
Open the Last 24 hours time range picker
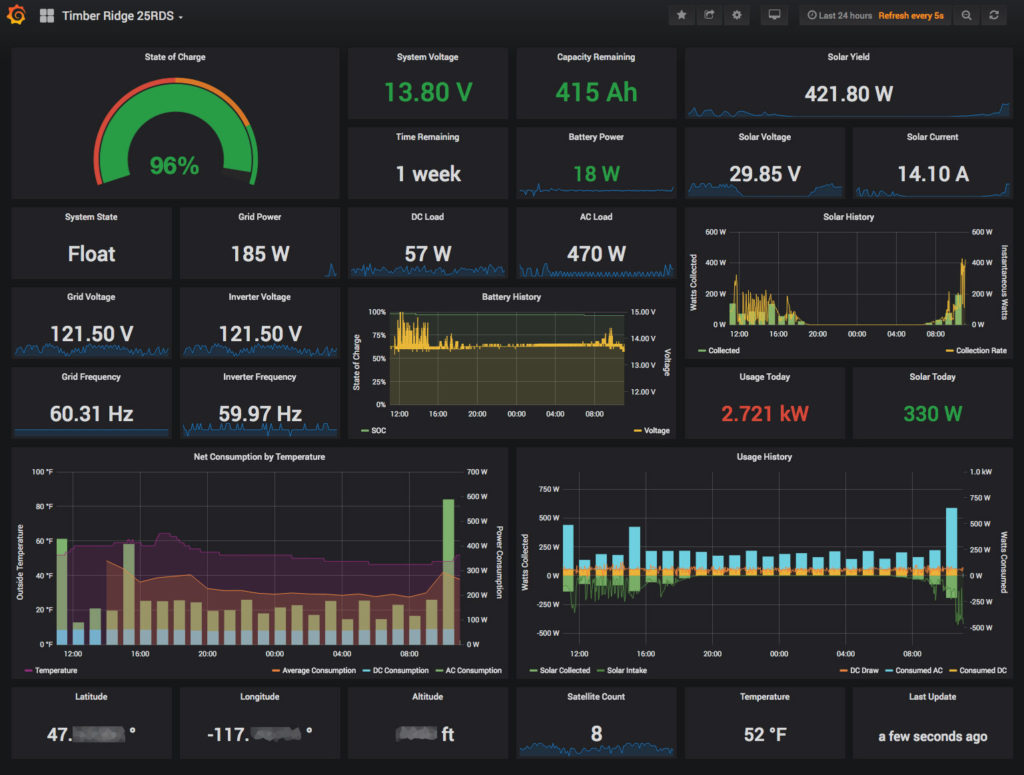[x=844, y=15]
